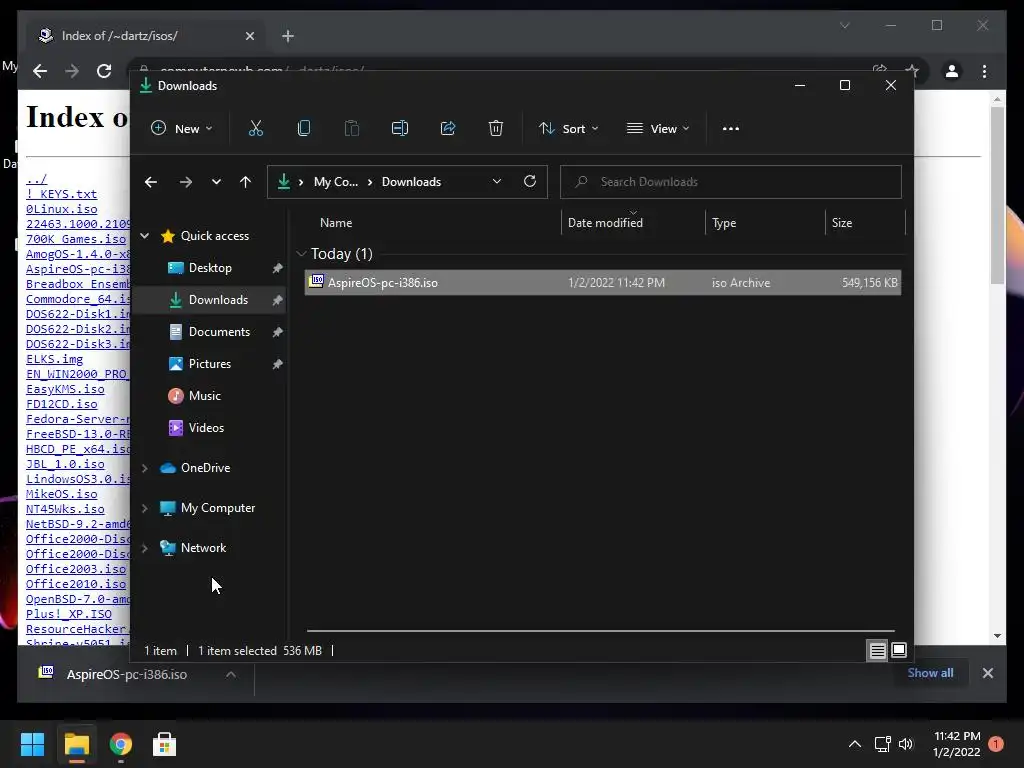The image size is (1024, 768).
Task: Select Documents in navigation pane
Action: (x=219, y=332)
